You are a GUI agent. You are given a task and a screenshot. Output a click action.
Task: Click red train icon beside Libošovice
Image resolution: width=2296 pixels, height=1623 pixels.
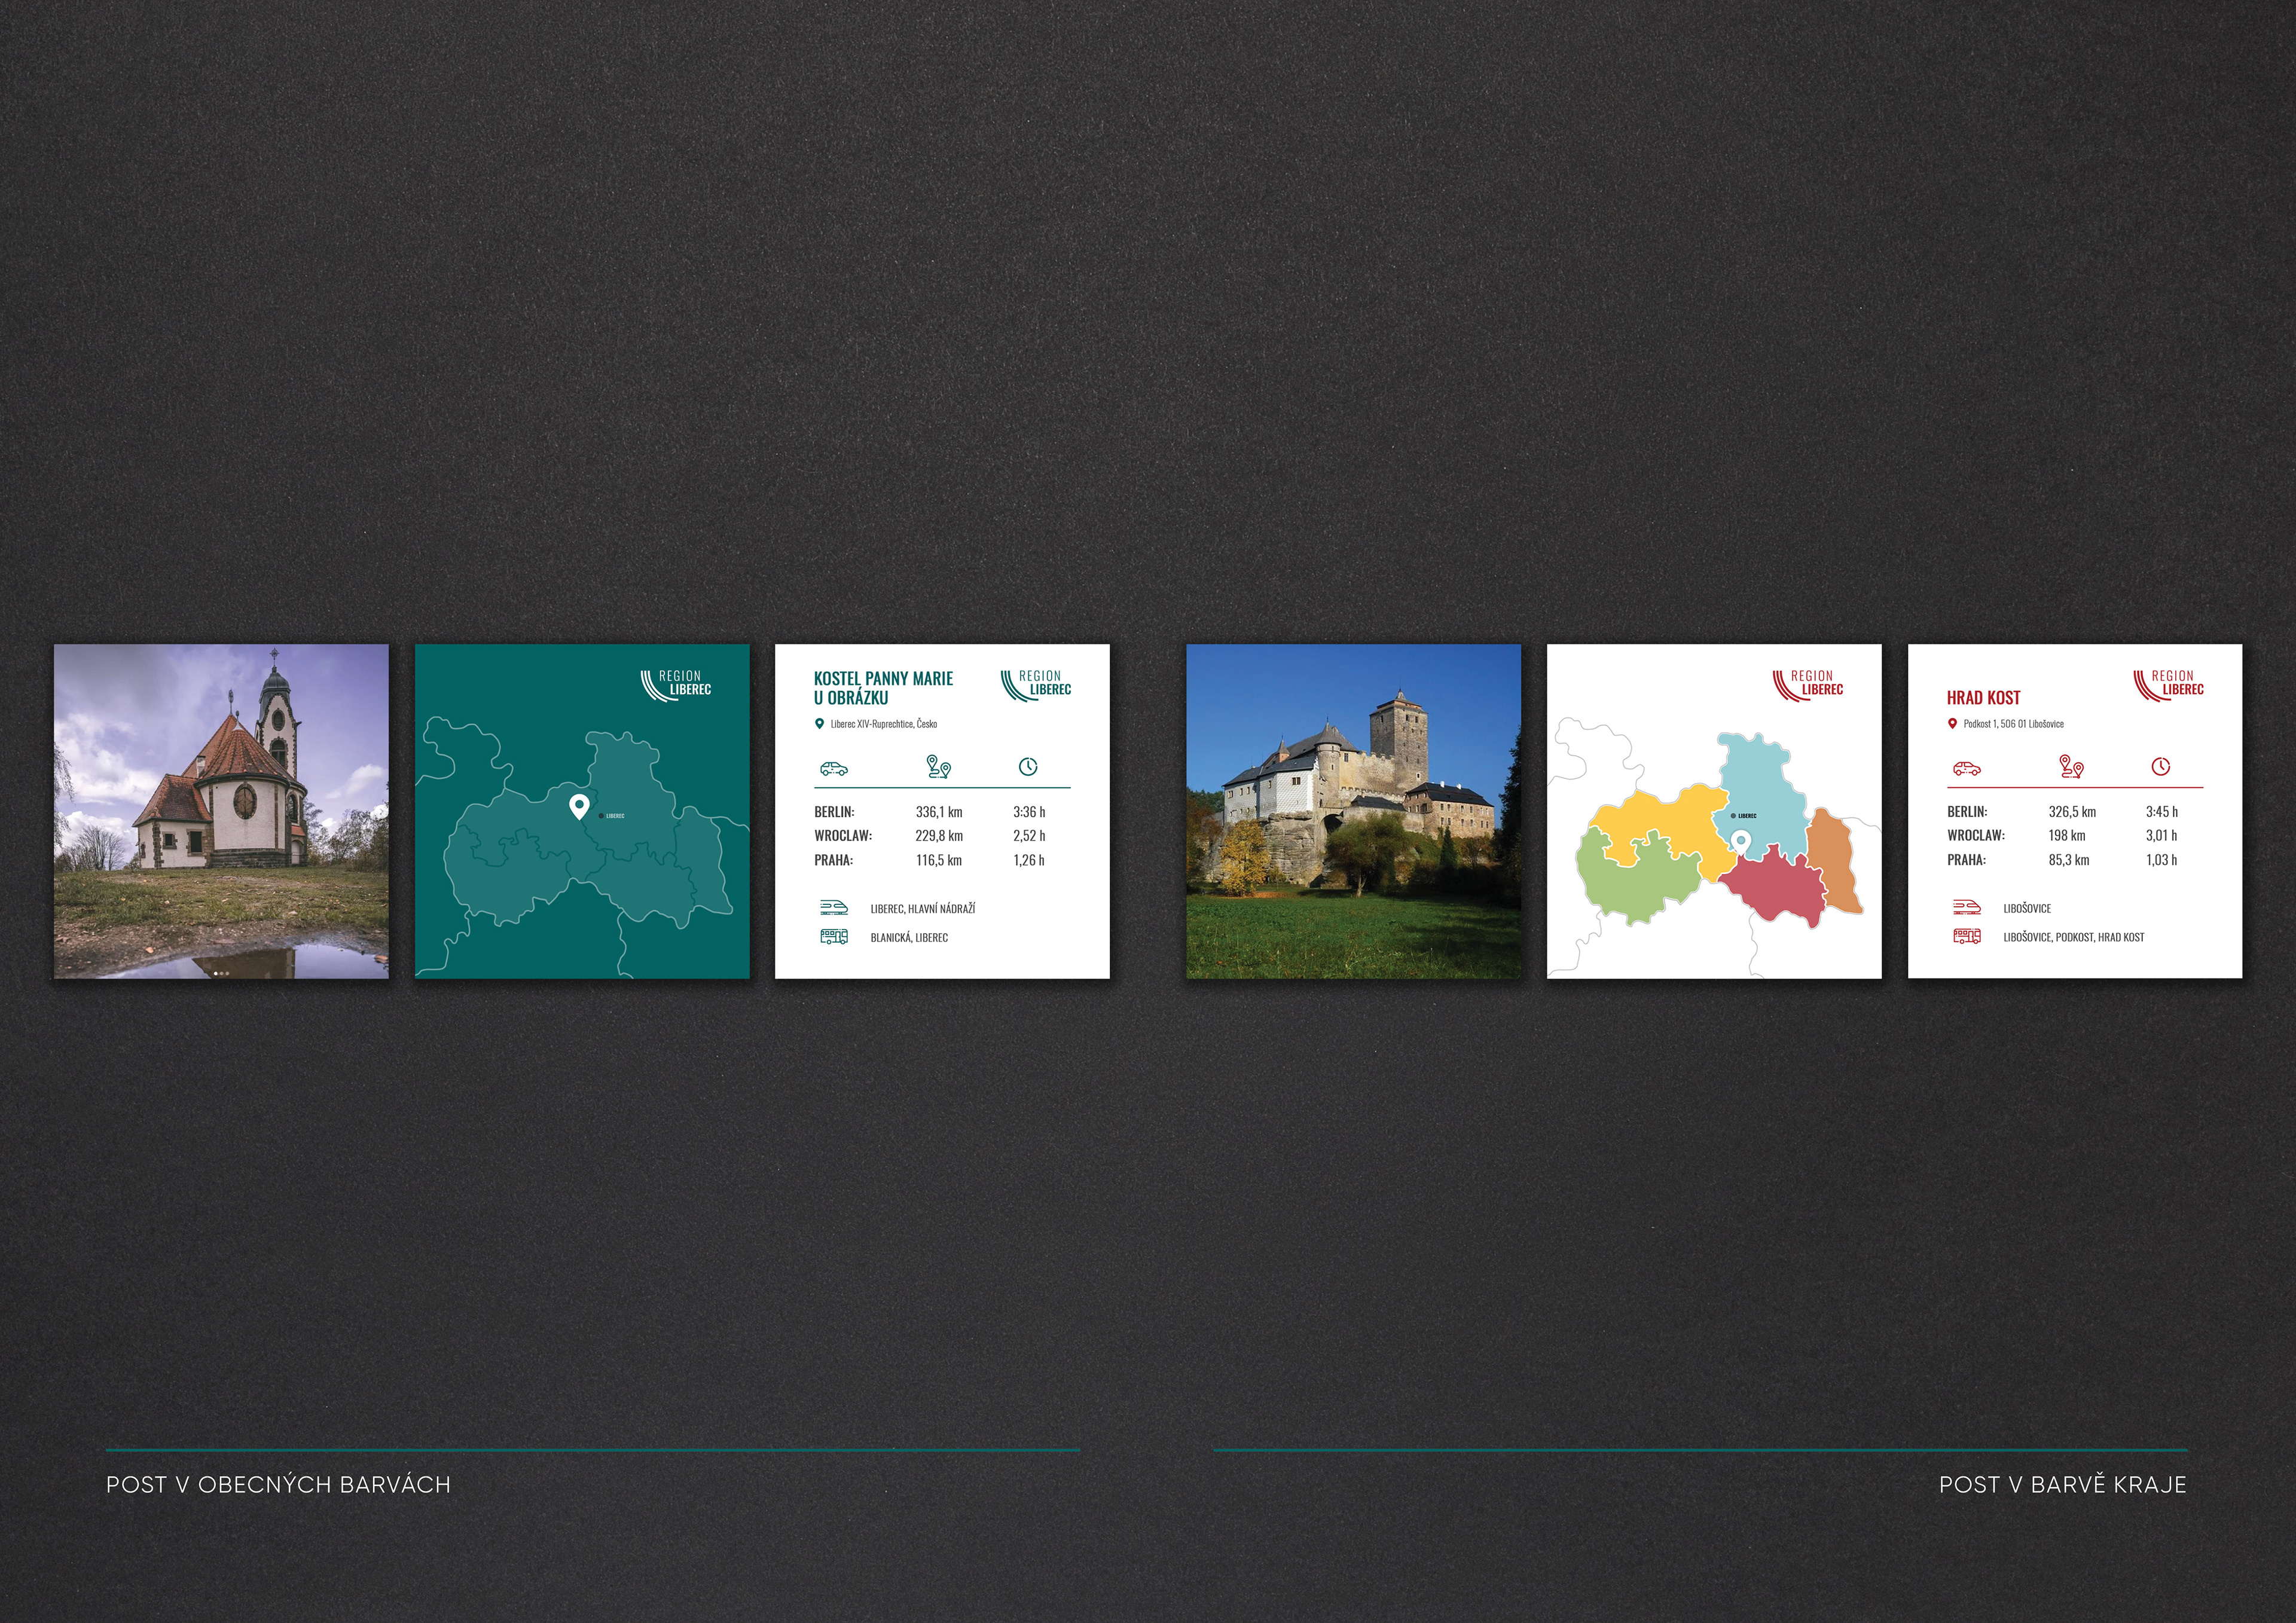(1966, 907)
